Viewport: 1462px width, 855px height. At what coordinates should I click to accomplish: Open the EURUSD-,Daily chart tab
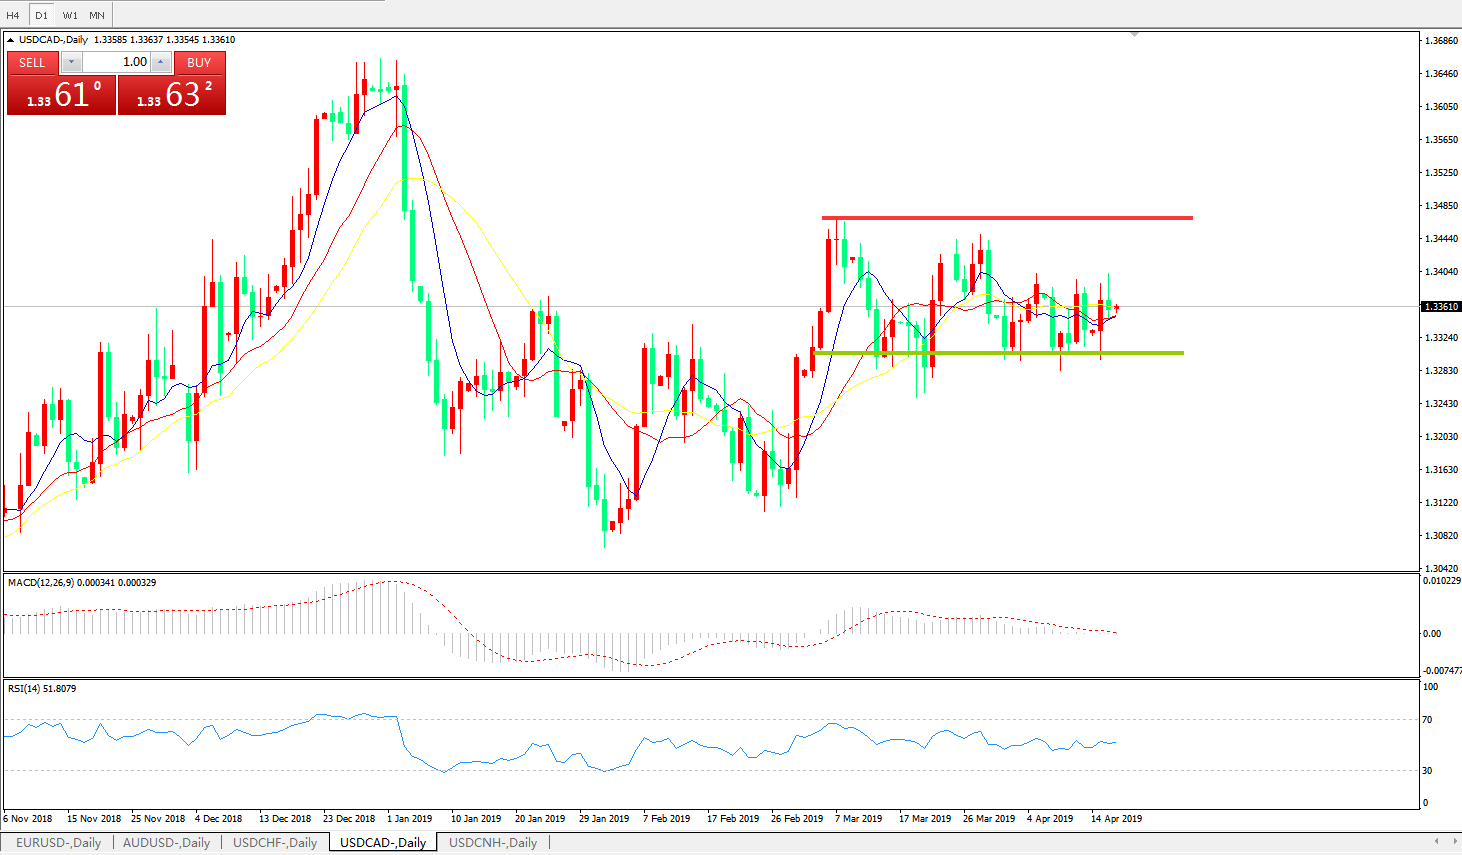point(58,843)
